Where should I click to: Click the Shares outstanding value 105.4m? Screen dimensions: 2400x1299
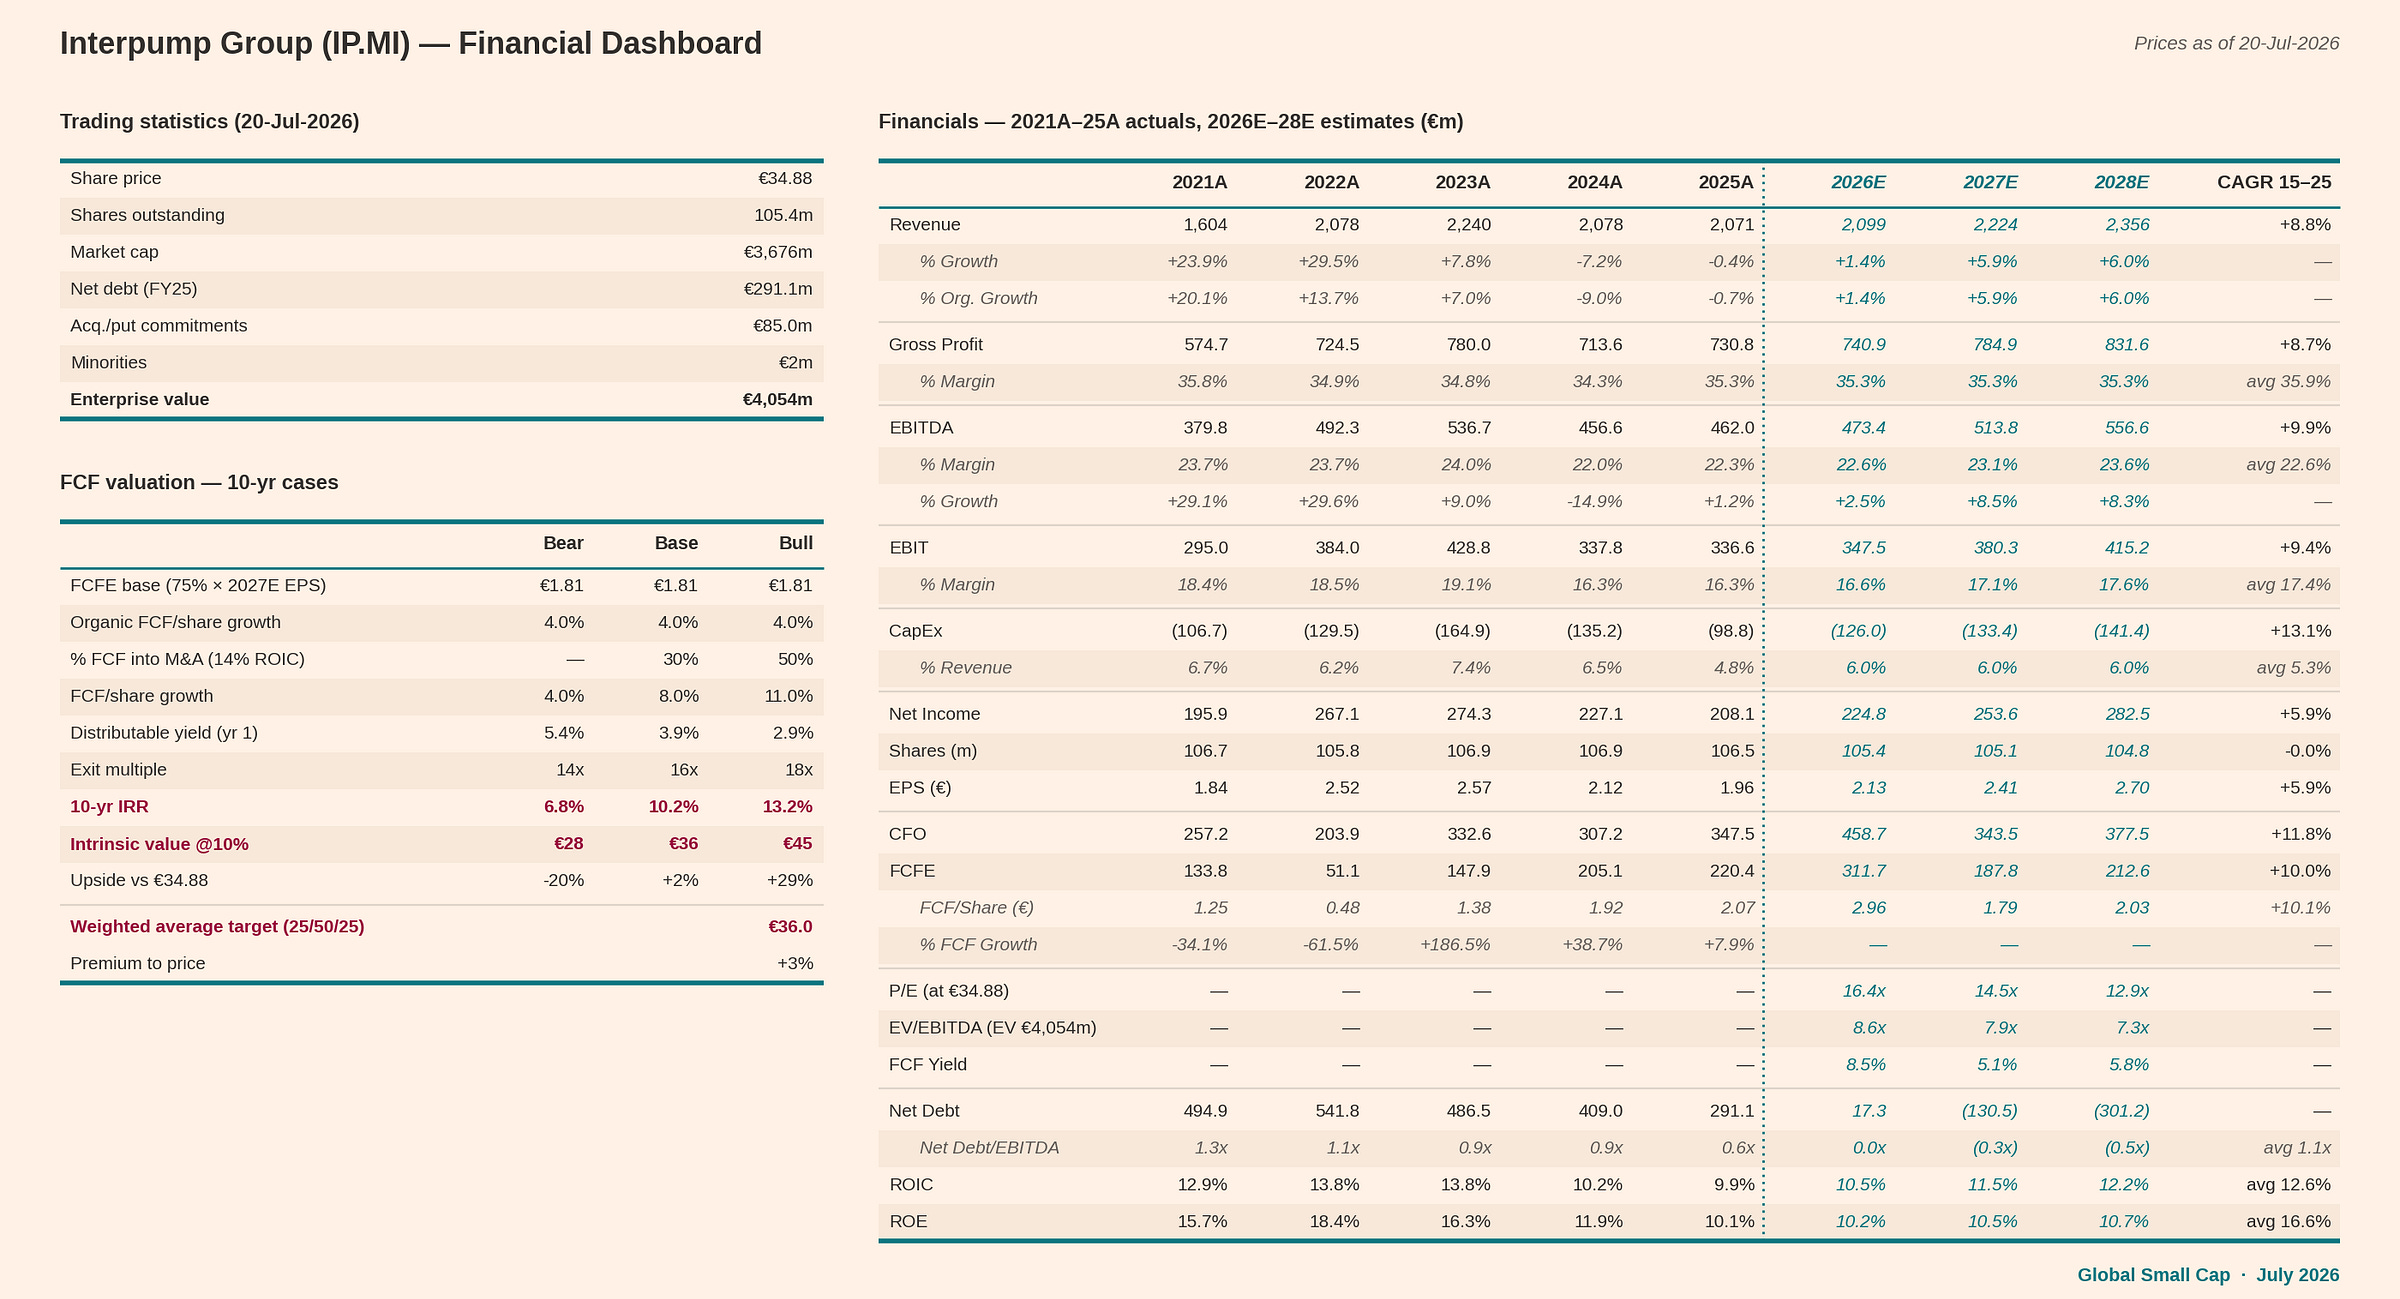pyautogui.click(x=783, y=216)
